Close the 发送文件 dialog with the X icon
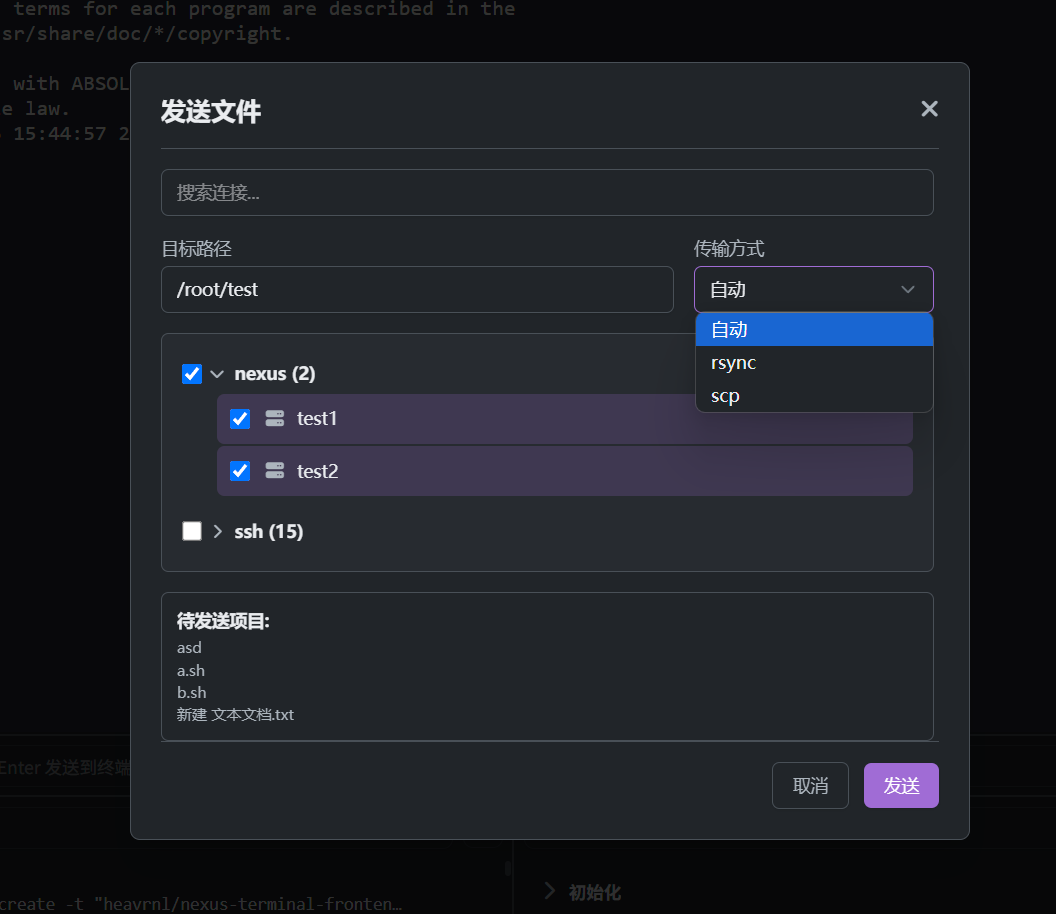 tap(929, 109)
